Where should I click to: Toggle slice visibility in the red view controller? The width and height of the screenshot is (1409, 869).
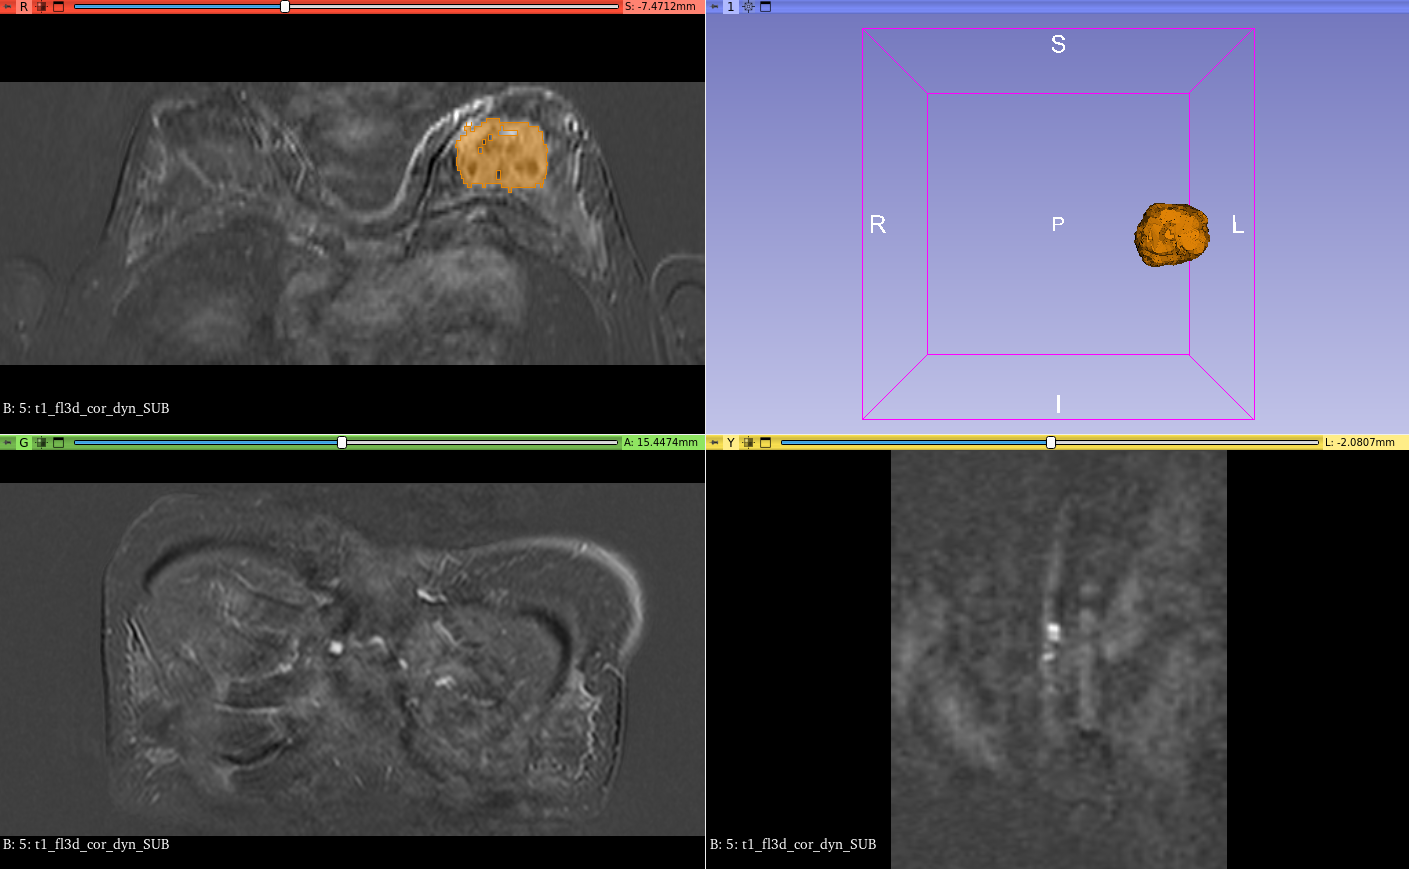[x=40, y=6]
